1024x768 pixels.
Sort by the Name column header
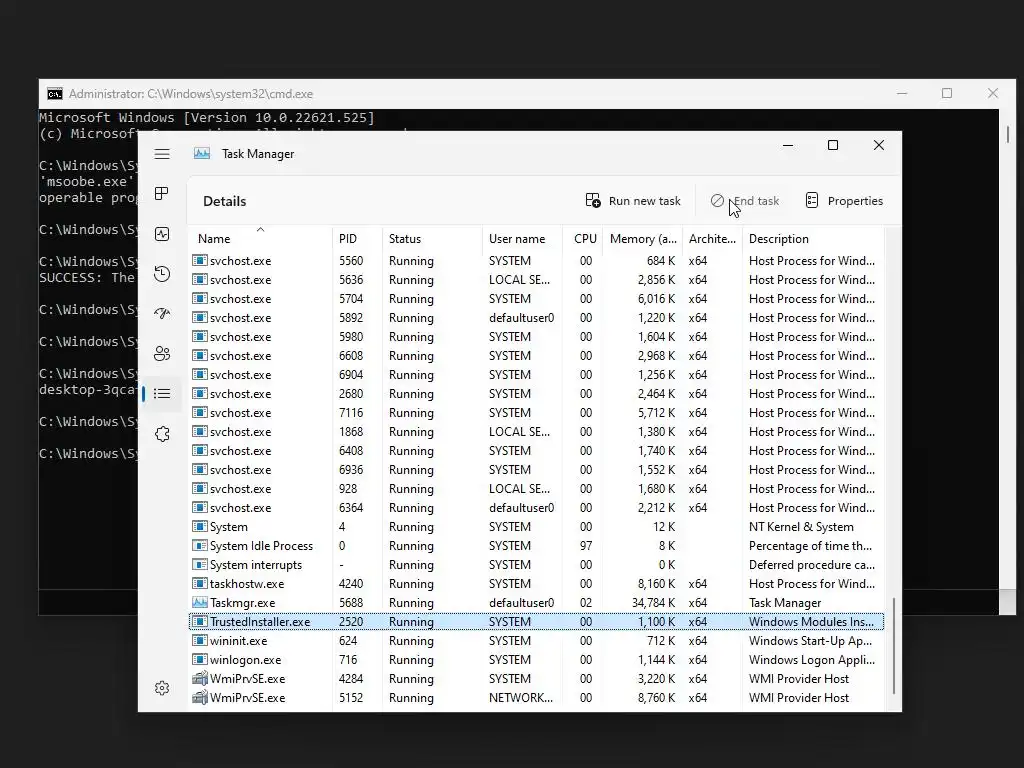point(260,238)
